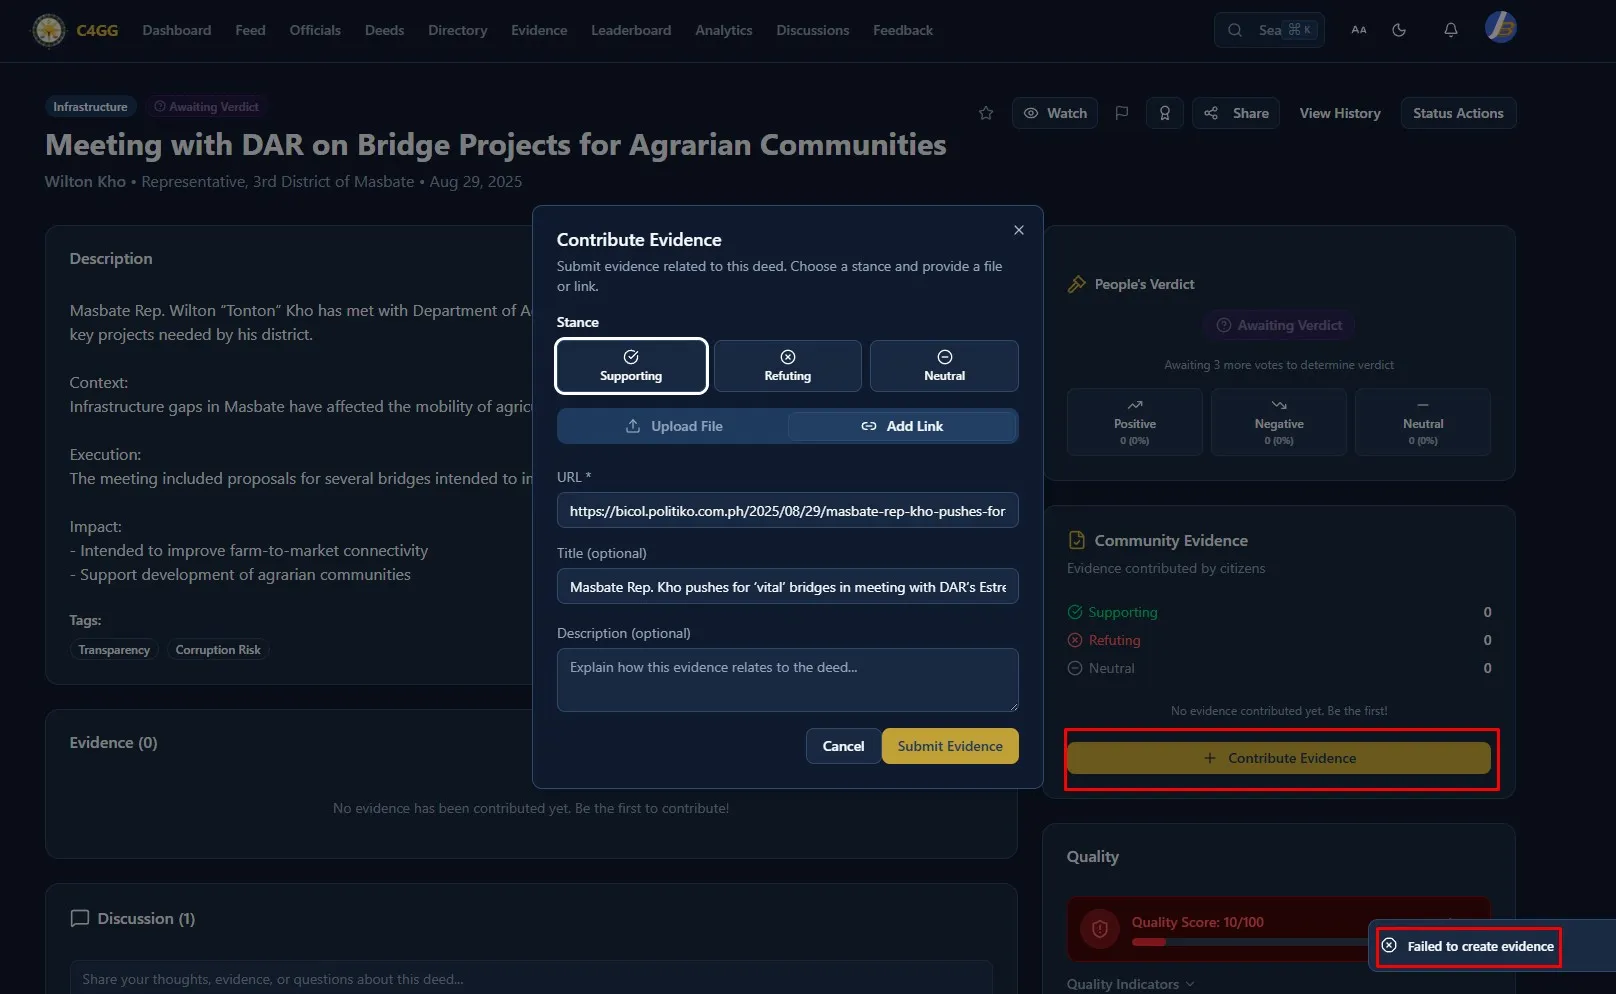This screenshot has height=994, width=1616.
Task: Click the AA text size icon
Action: point(1358,30)
